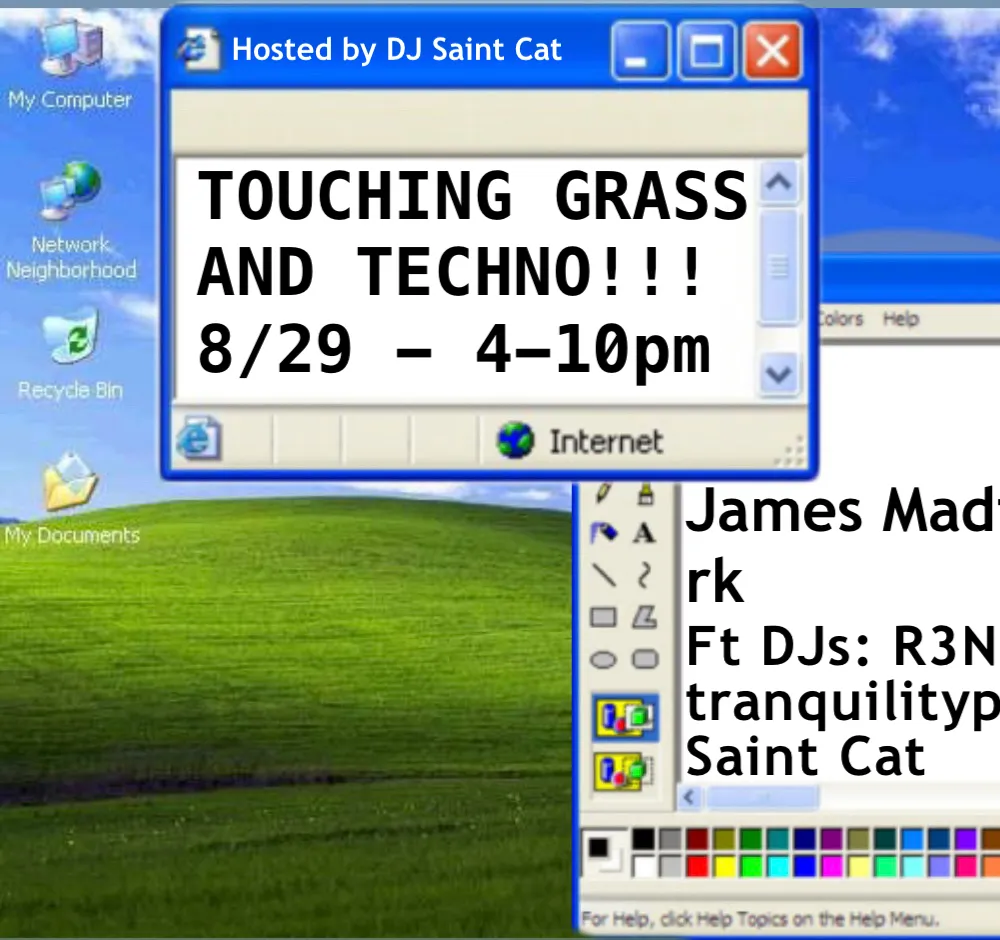Select the Pencil tool in Paint
1000x940 pixels.
[x=603, y=492]
